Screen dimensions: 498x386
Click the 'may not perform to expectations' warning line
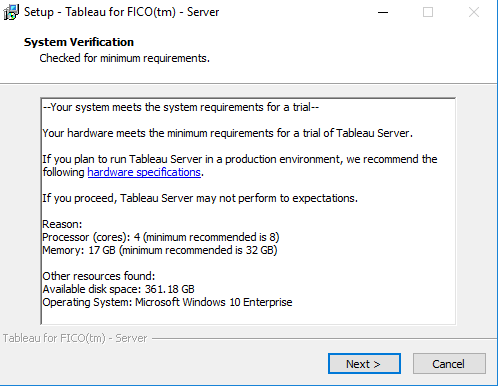(x=200, y=198)
